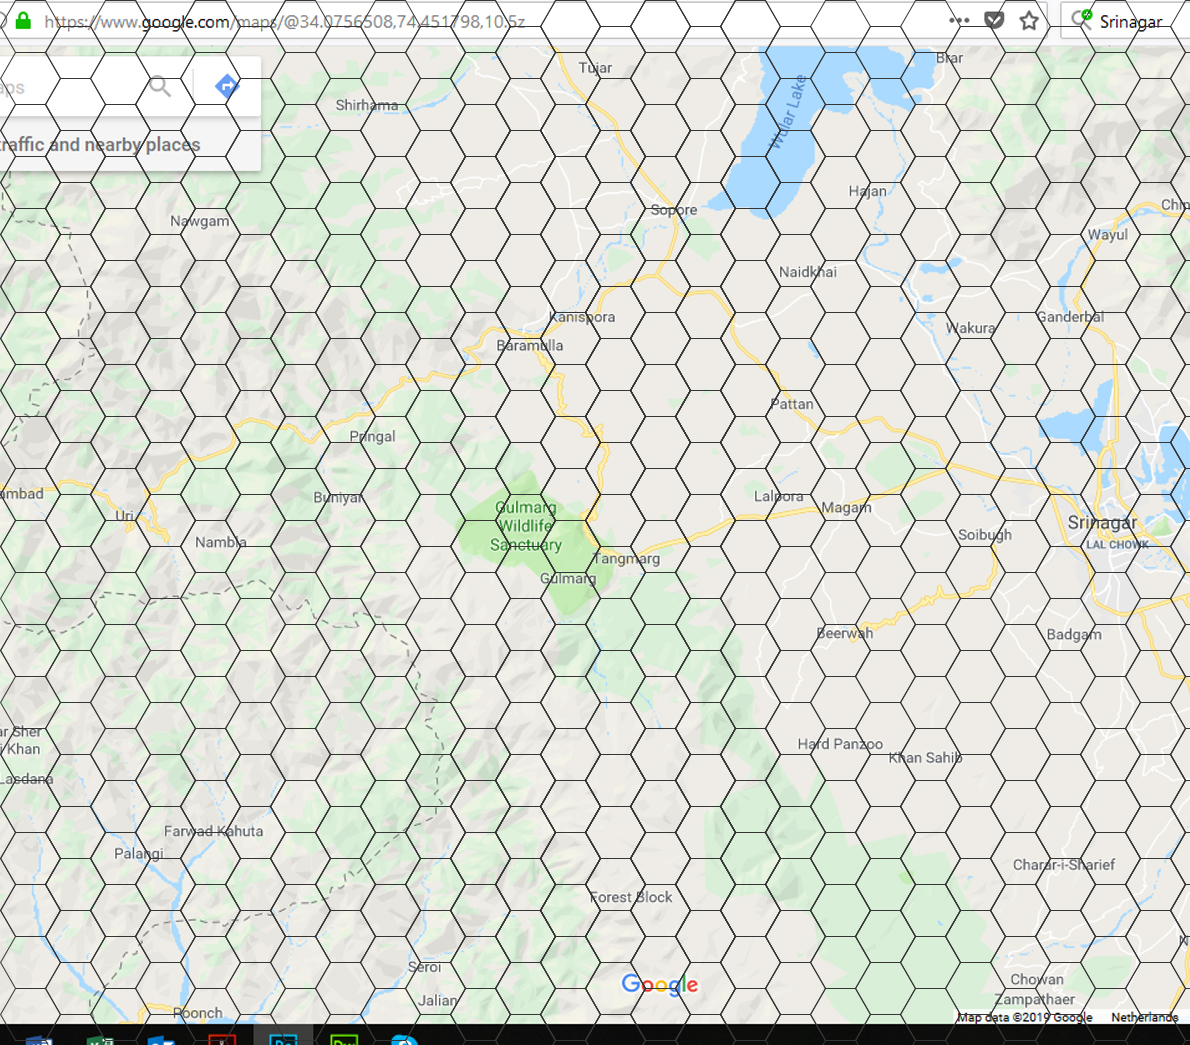1190x1045 pixels.
Task: Click the Charar-i-Sharief label
Action: (x=1064, y=864)
